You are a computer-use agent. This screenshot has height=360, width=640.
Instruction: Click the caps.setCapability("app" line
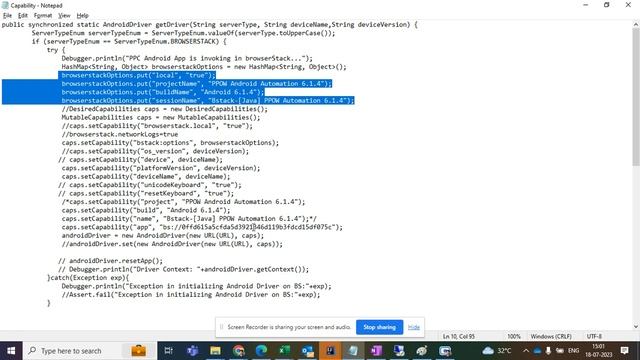[x=202, y=227]
